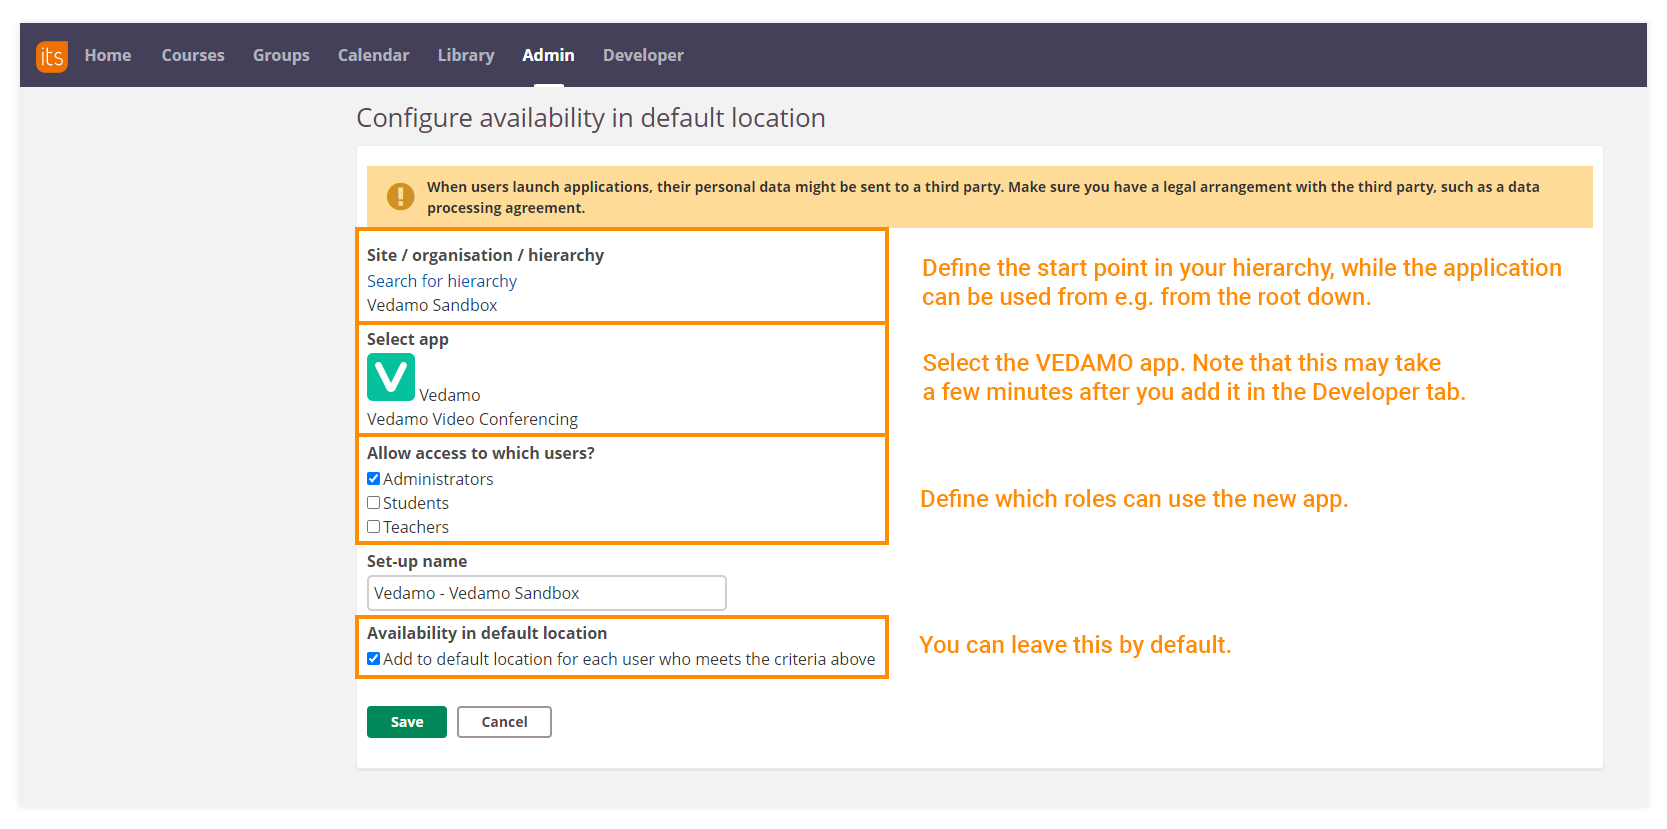Open the Library menu

pyautogui.click(x=466, y=55)
